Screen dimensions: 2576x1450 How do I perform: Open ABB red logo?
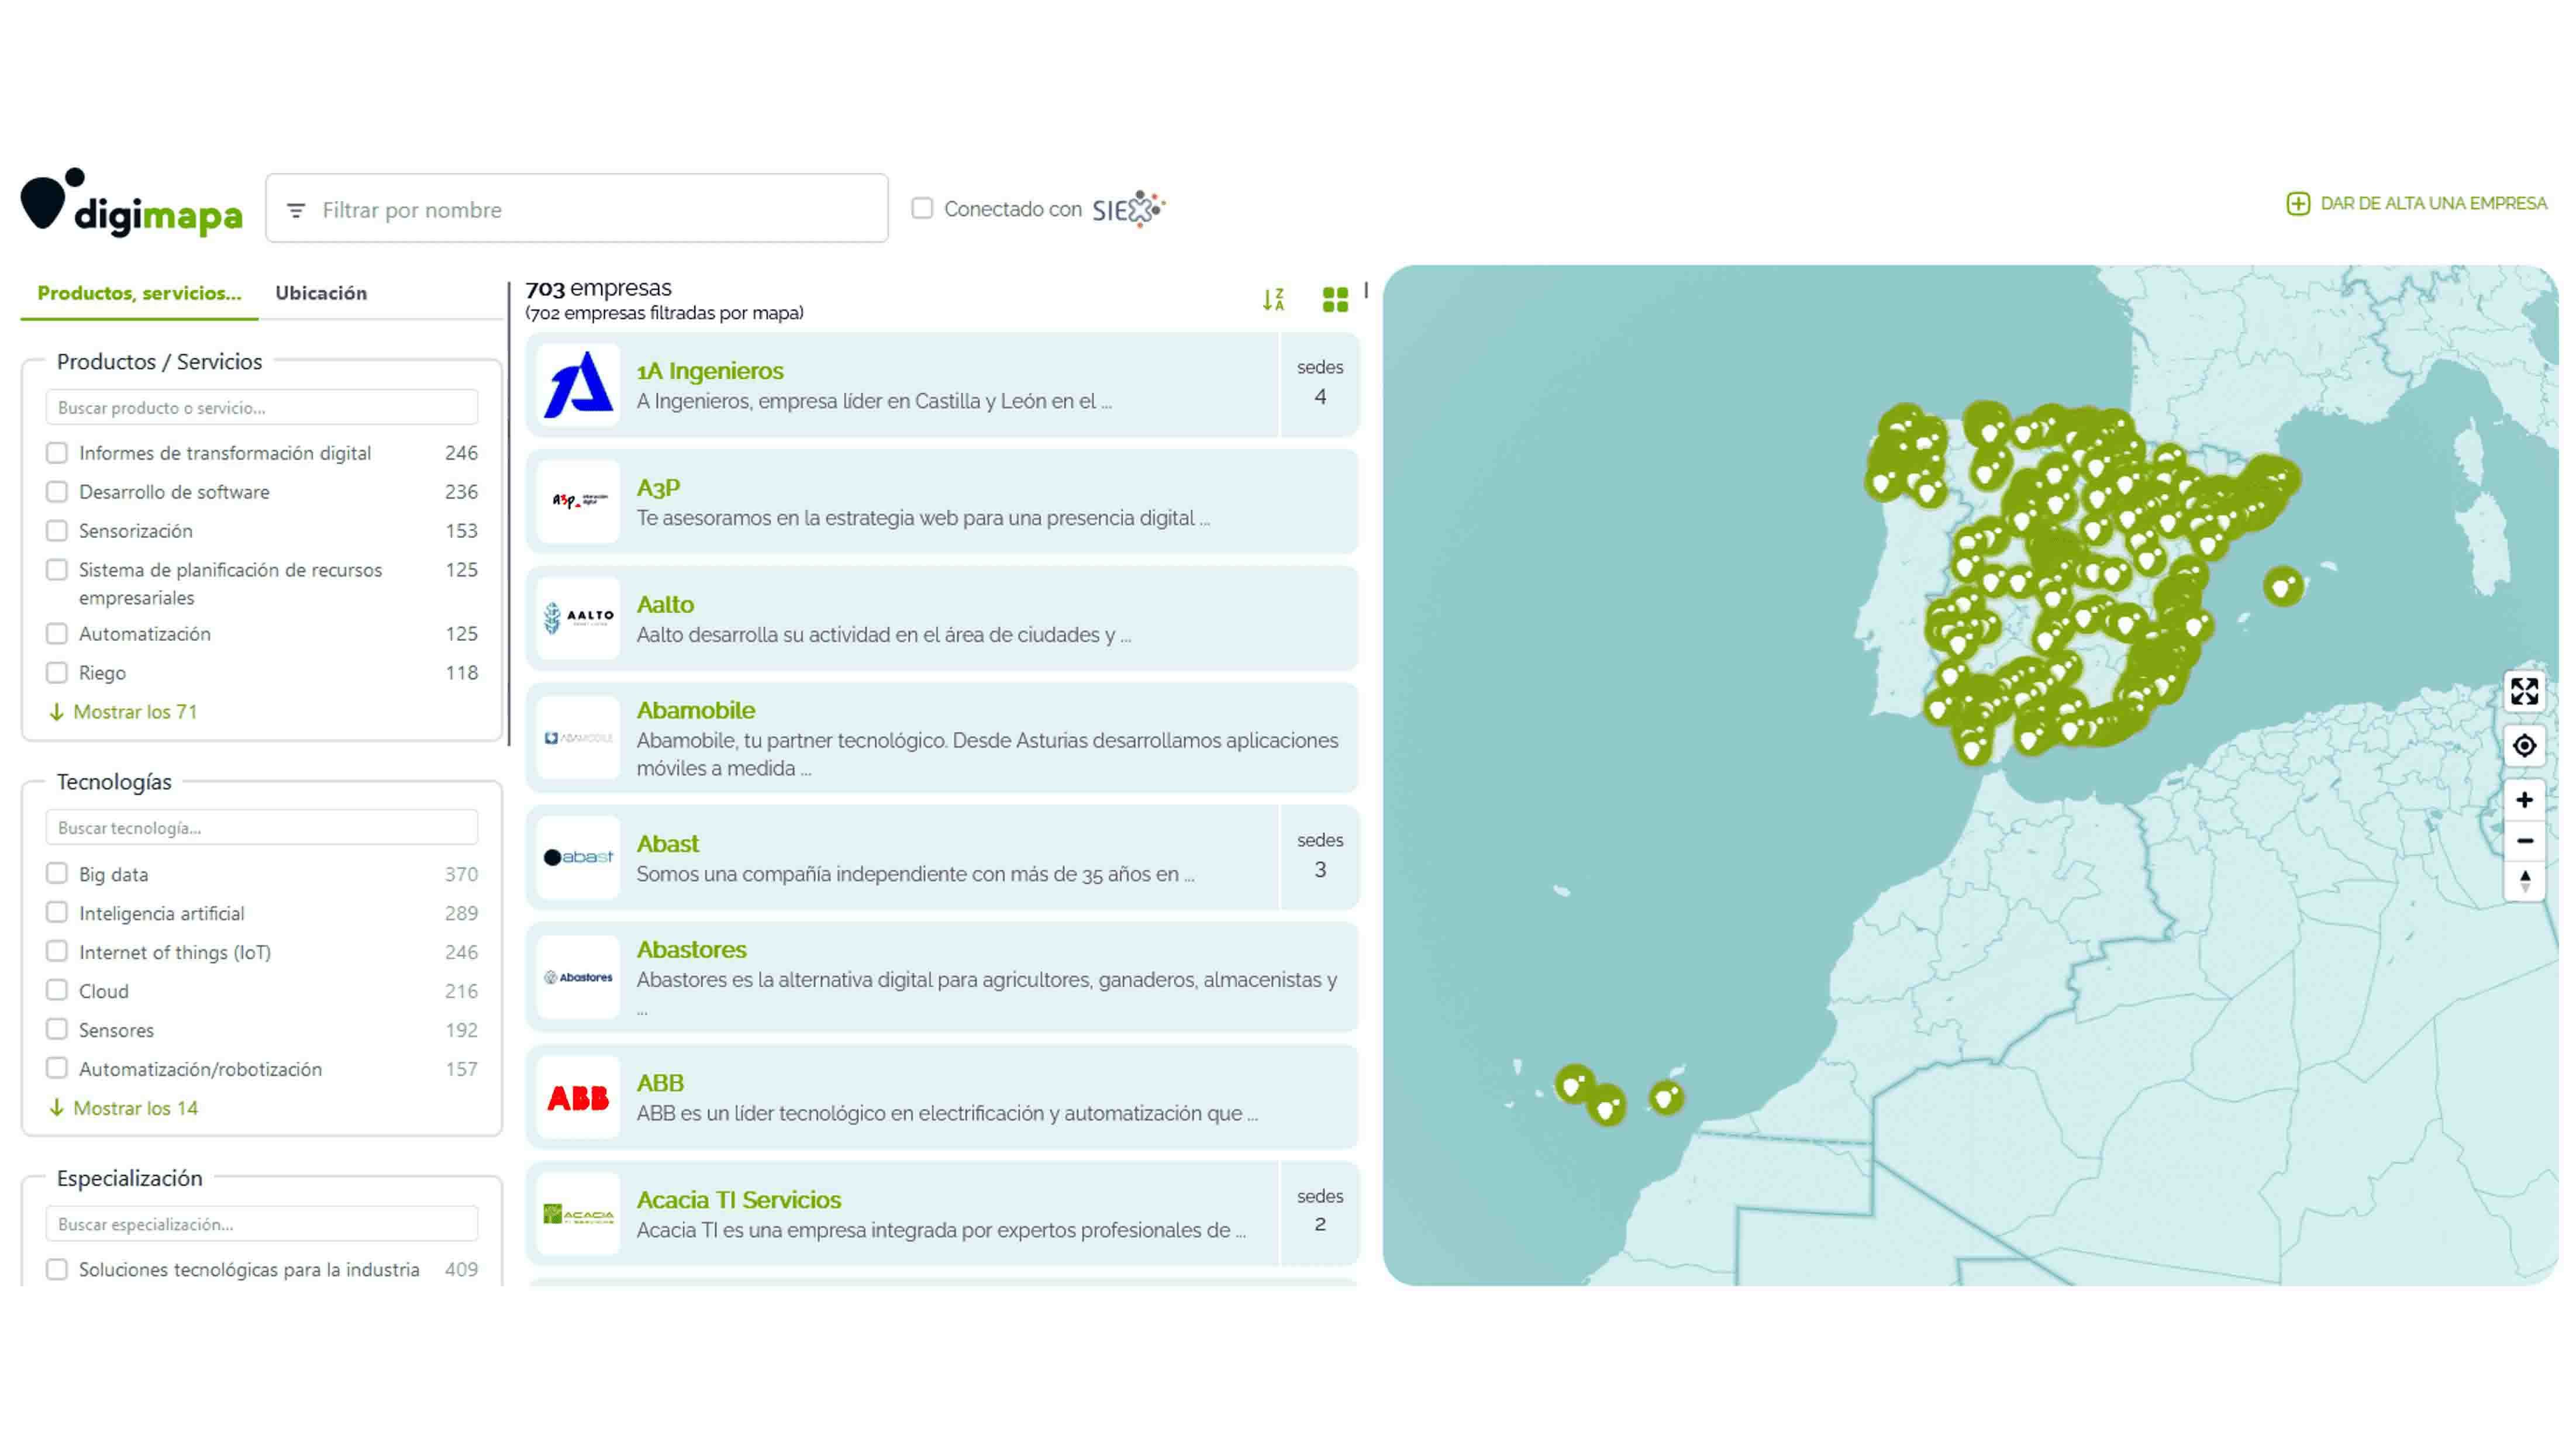[578, 1097]
